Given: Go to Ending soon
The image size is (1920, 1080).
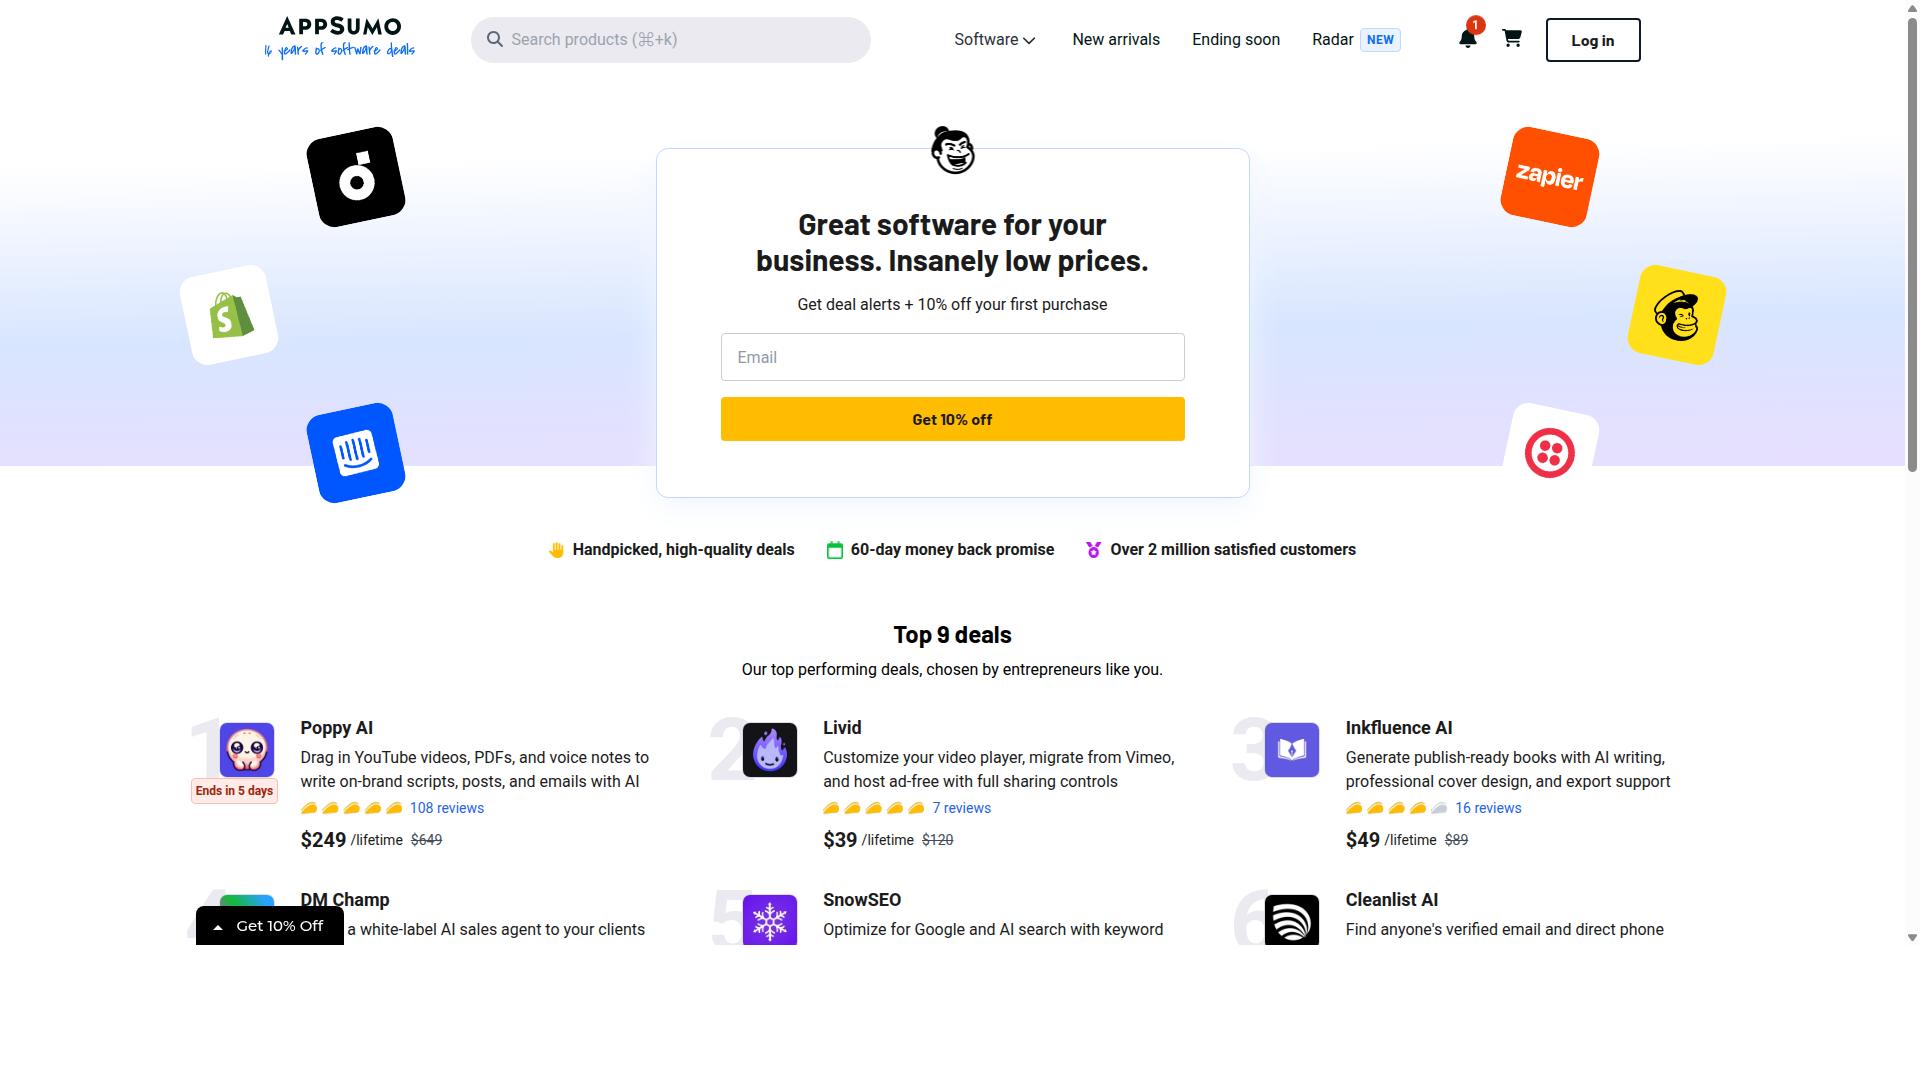Looking at the screenshot, I should (1236, 40).
